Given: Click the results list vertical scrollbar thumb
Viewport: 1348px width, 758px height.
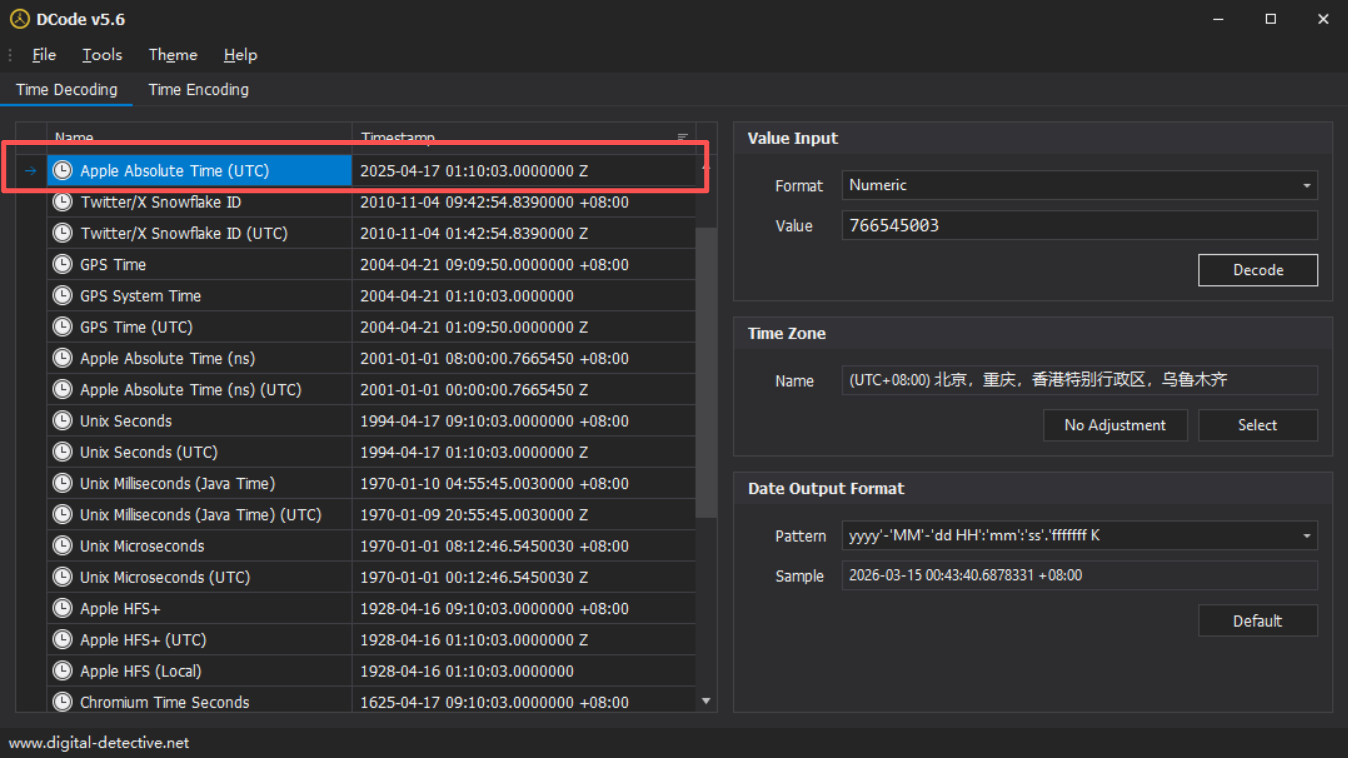Looking at the screenshot, I should click(x=707, y=372).
